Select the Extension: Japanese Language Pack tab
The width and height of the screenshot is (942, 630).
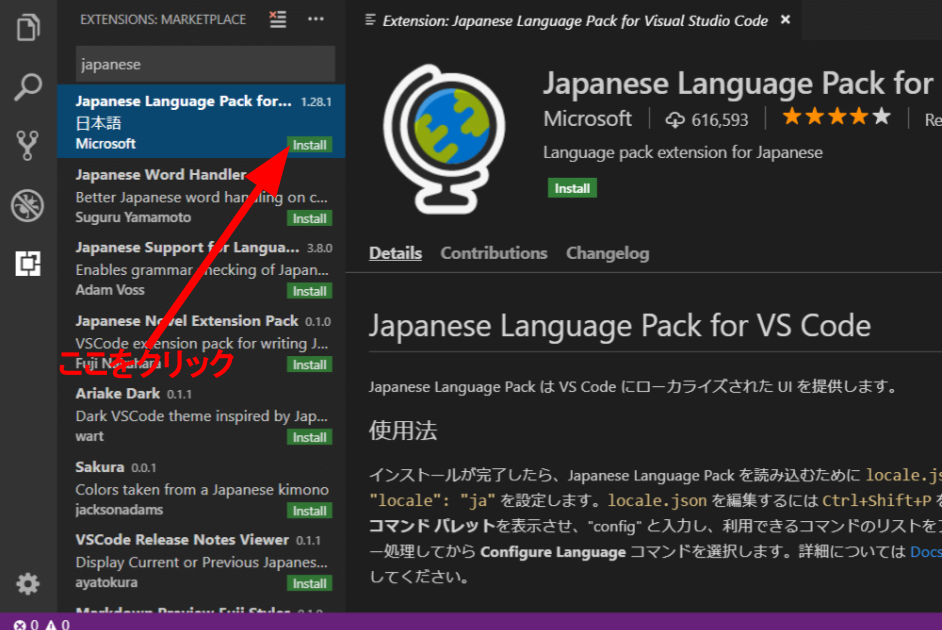pyautogui.click(x=575, y=20)
